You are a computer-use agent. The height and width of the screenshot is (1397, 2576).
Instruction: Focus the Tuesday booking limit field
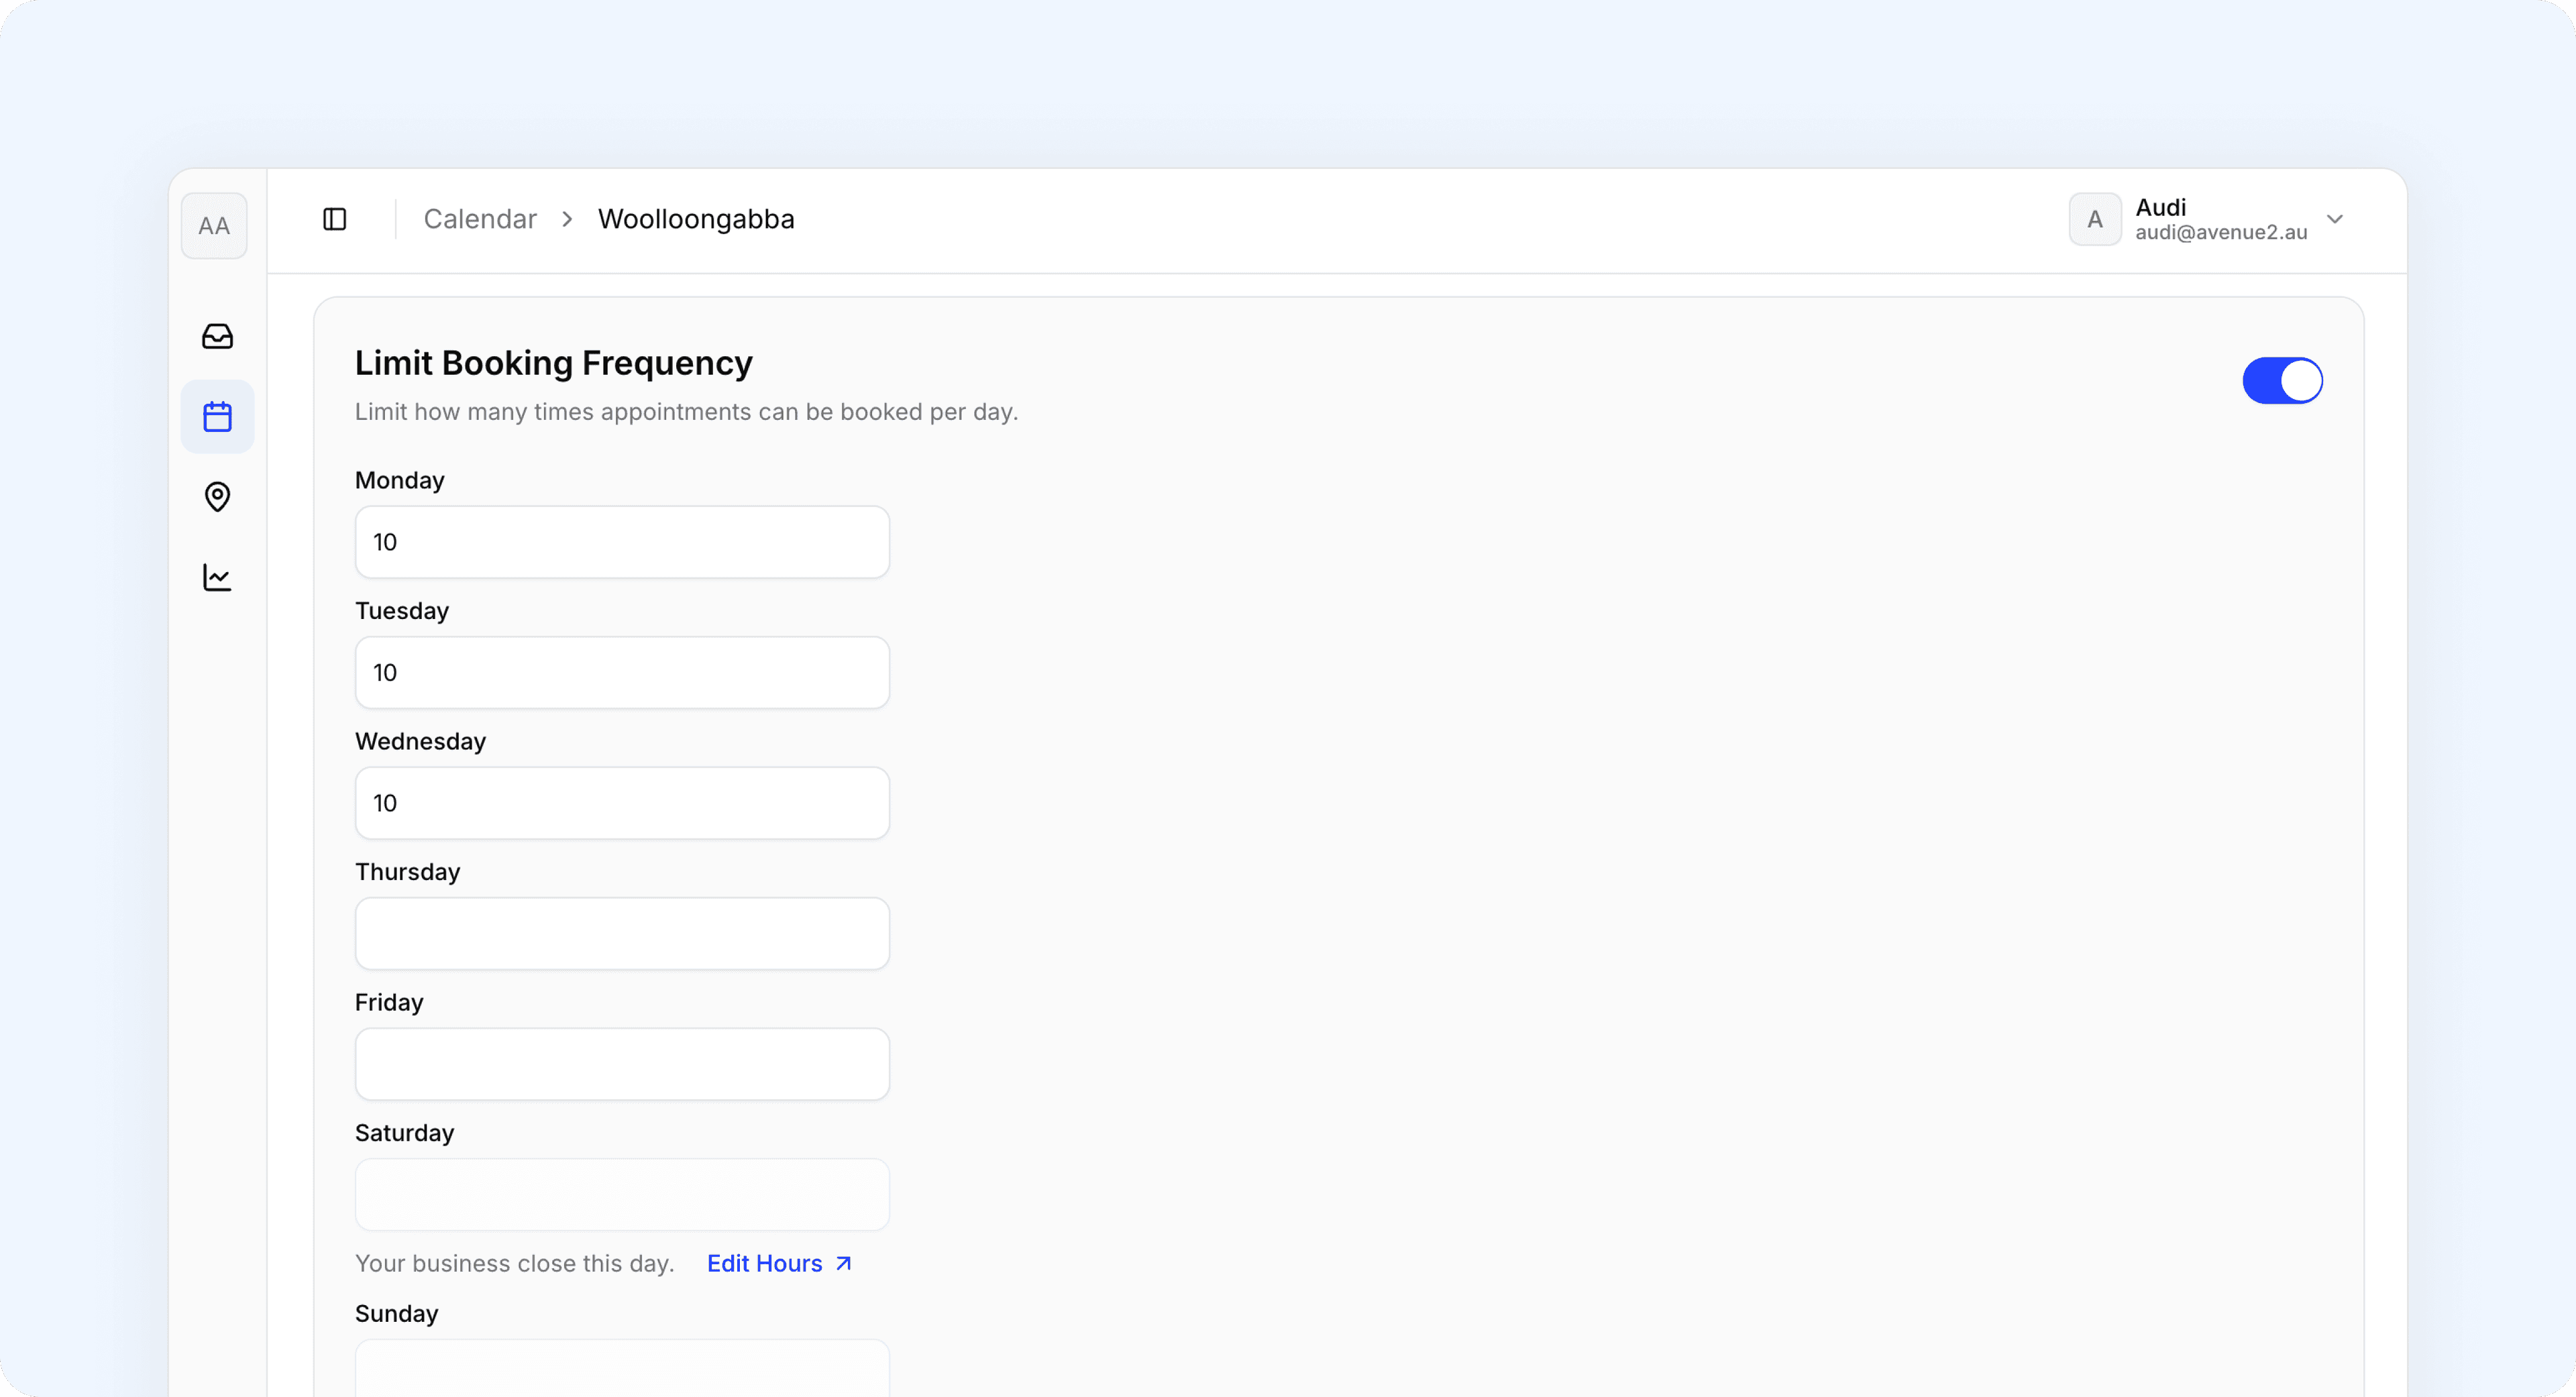(622, 673)
